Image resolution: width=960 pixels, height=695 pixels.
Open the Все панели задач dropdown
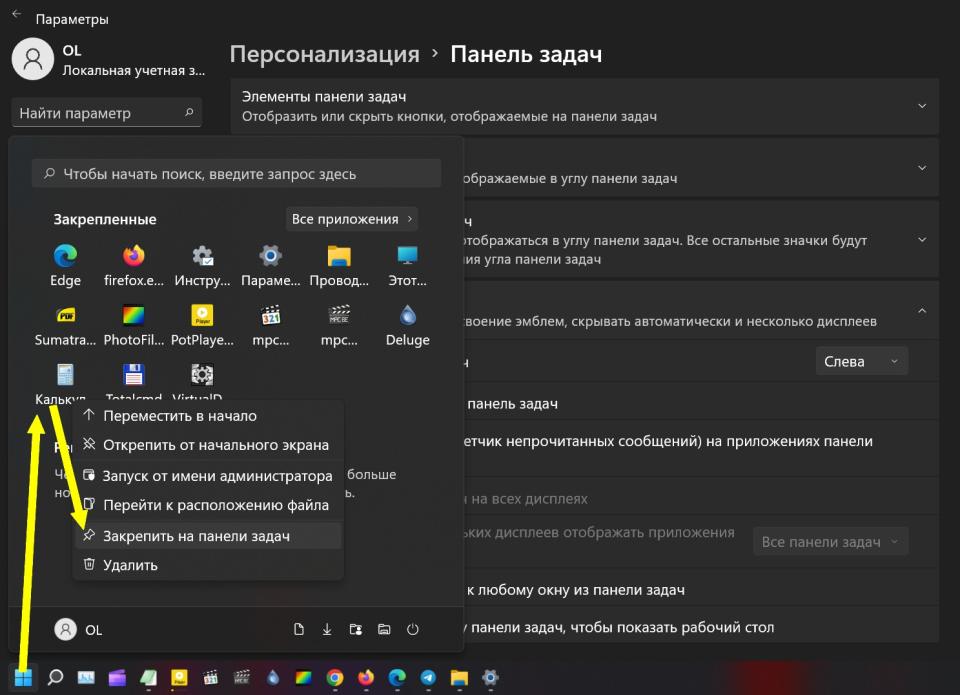tap(830, 542)
